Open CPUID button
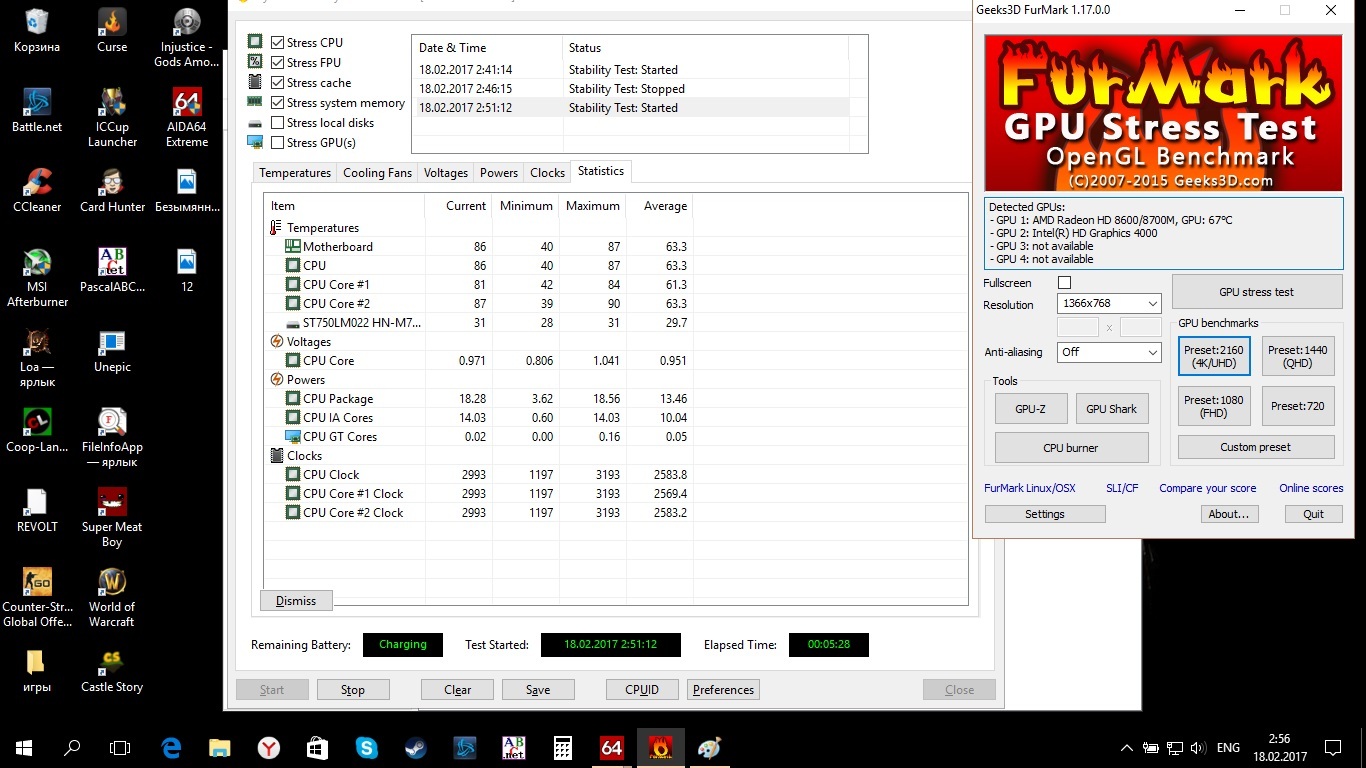Image resolution: width=1366 pixels, height=768 pixels. (x=642, y=690)
